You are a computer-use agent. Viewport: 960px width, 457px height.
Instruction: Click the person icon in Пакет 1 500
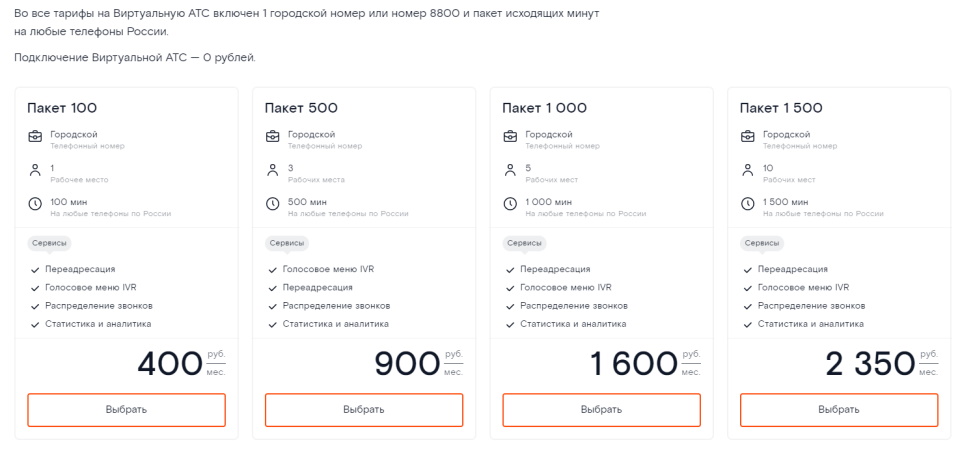coord(747,171)
